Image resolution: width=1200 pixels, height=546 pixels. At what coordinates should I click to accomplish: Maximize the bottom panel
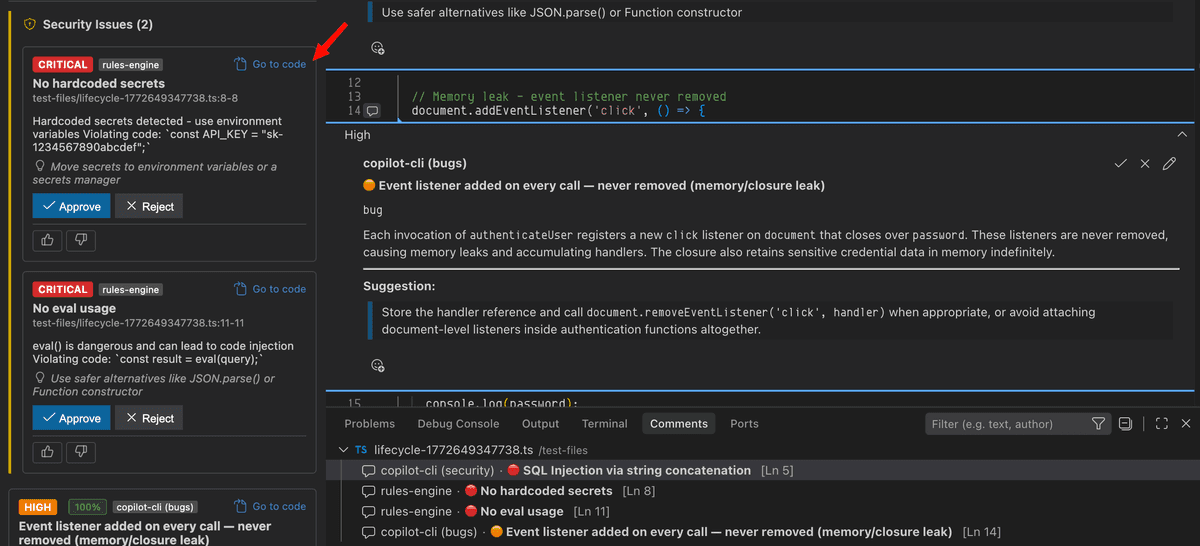pos(1161,424)
